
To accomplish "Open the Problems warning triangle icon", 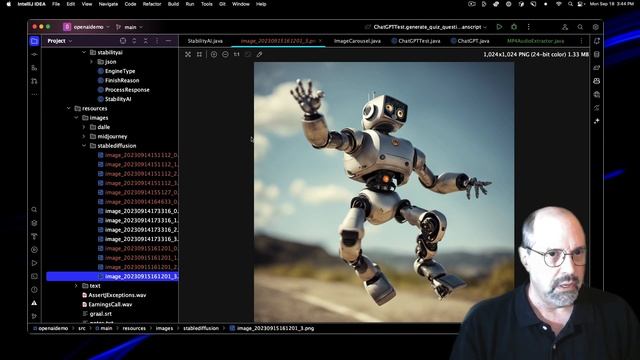I will (34, 303).
